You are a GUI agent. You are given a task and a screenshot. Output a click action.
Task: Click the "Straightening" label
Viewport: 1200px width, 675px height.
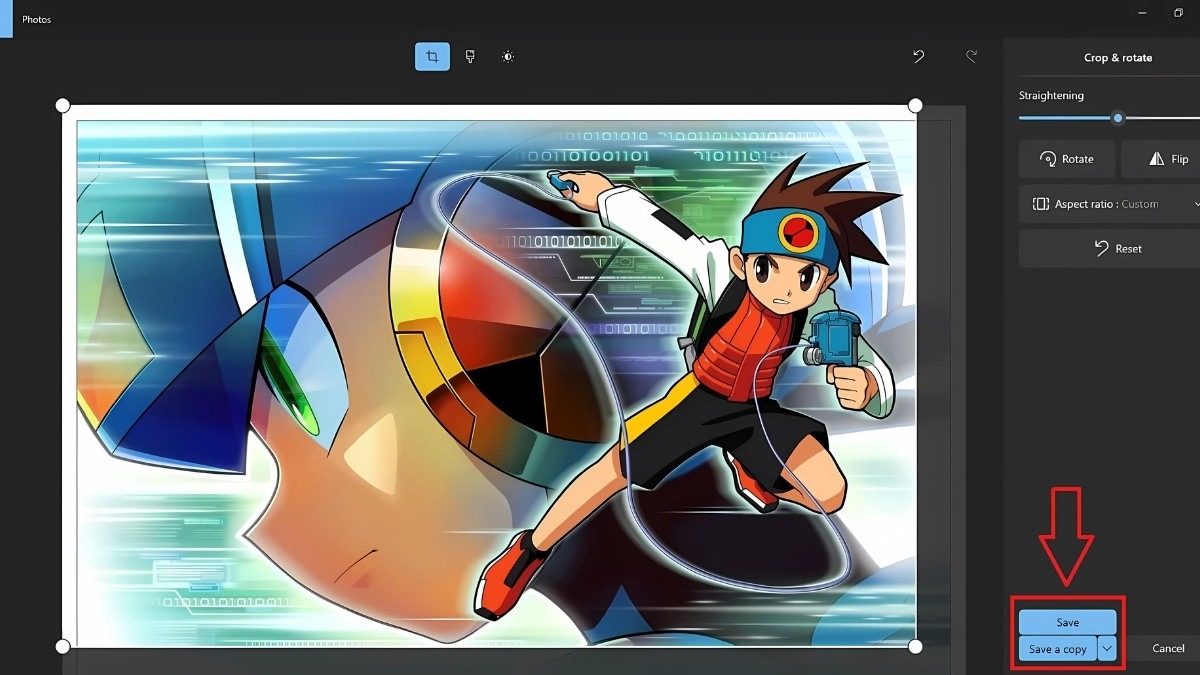[x=1051, y=96]
